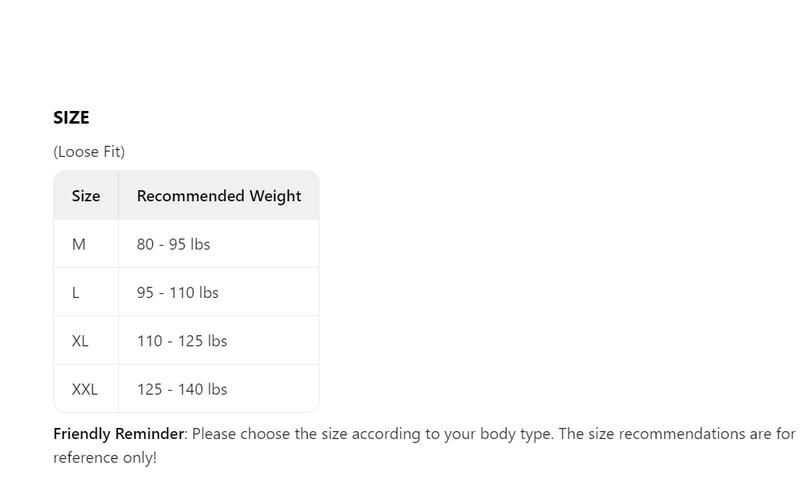Click the Friendly Reminder bold text
This screenshot has width=800, height=485.
click(x=118, y=434)
